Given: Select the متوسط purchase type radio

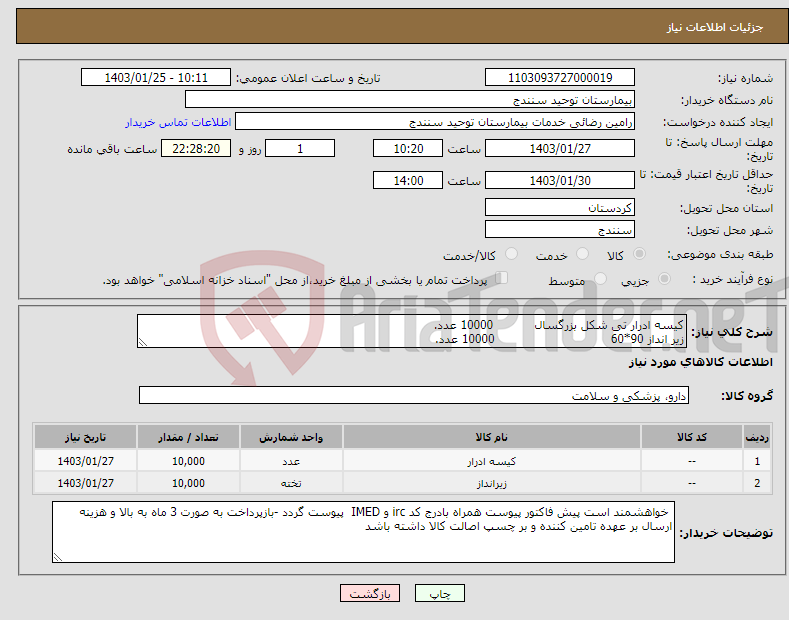Looking at the screenshot, I should click(x=600, y=278).
